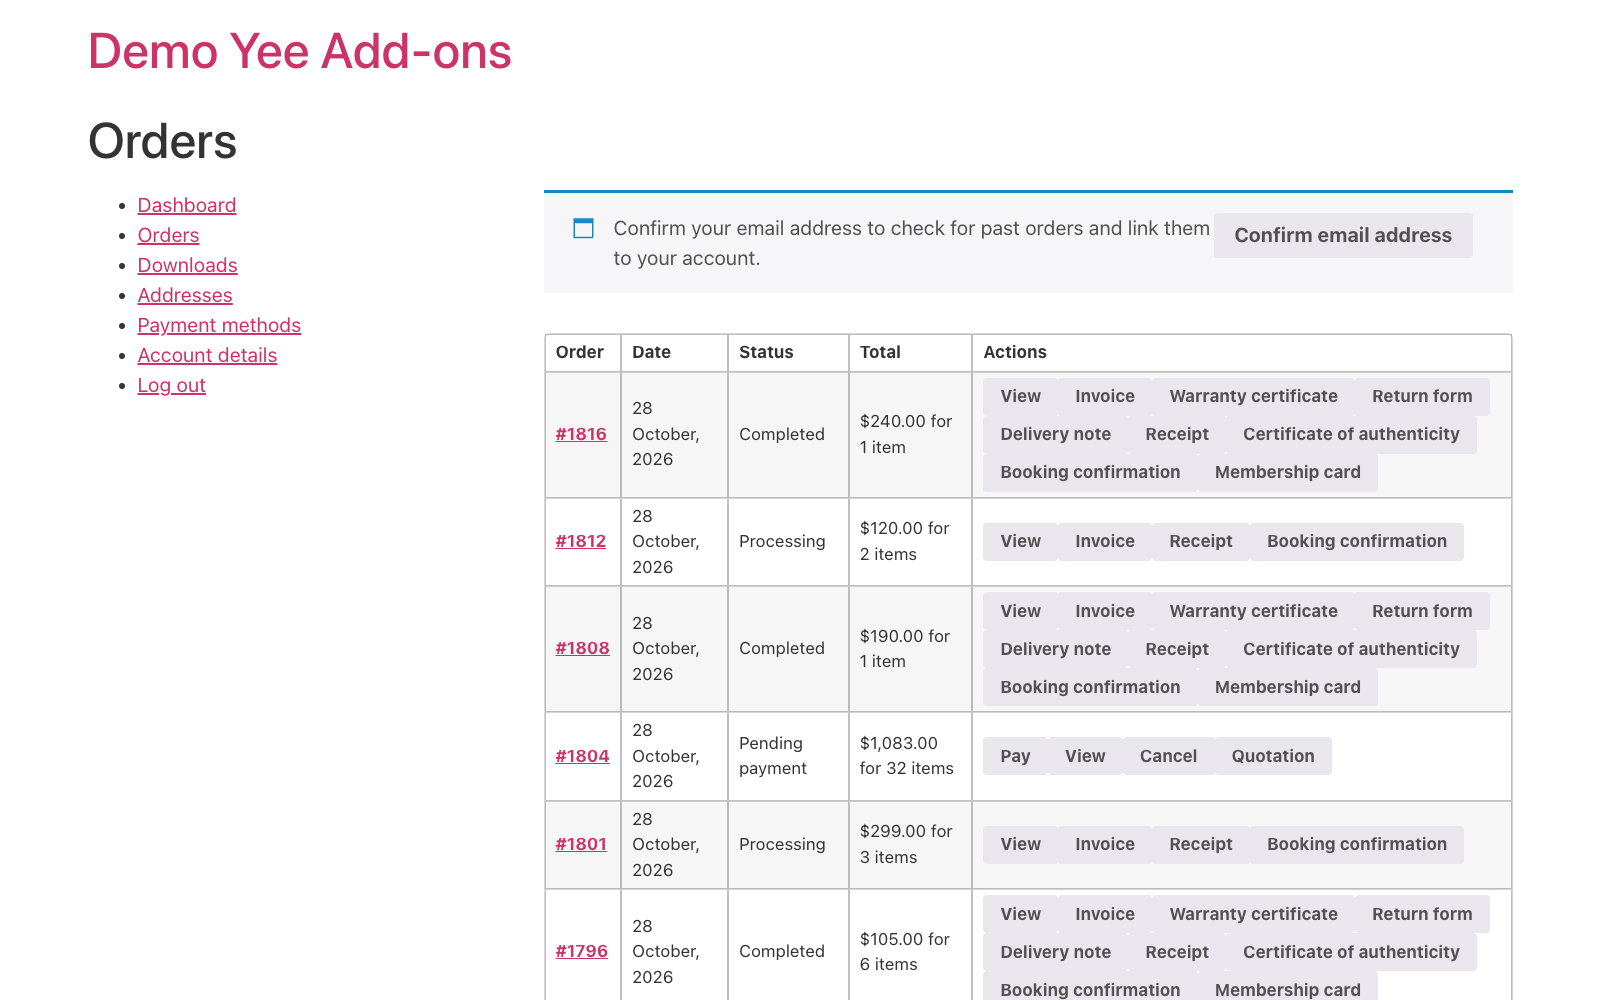Open order #1801 link

point(581,844)
